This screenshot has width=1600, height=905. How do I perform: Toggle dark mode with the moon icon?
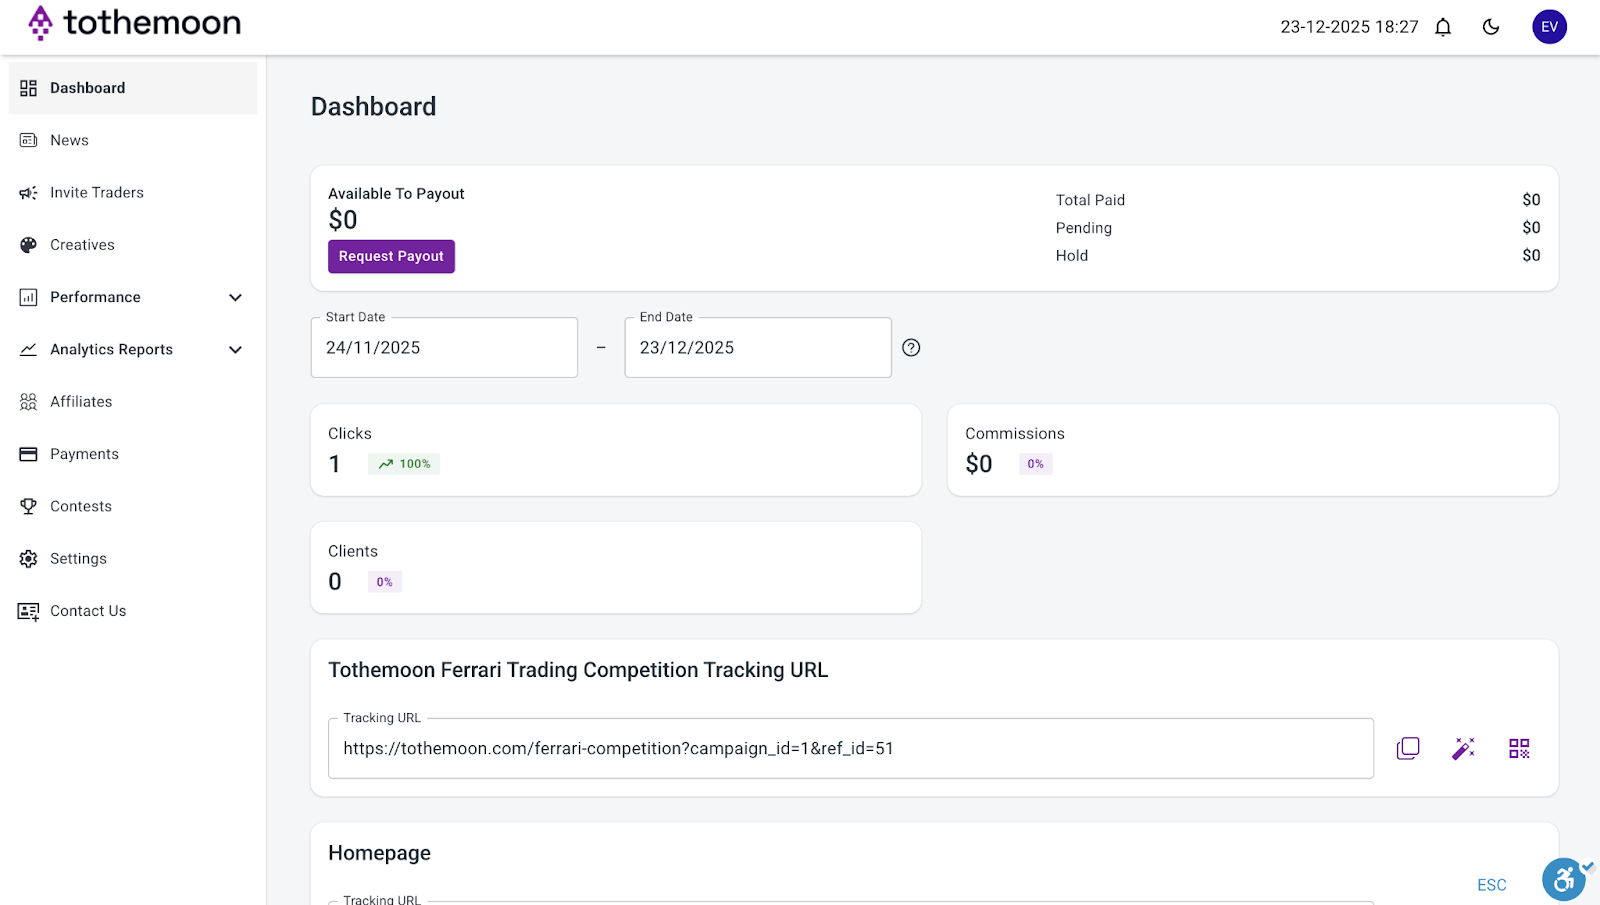pos(1491,27)
